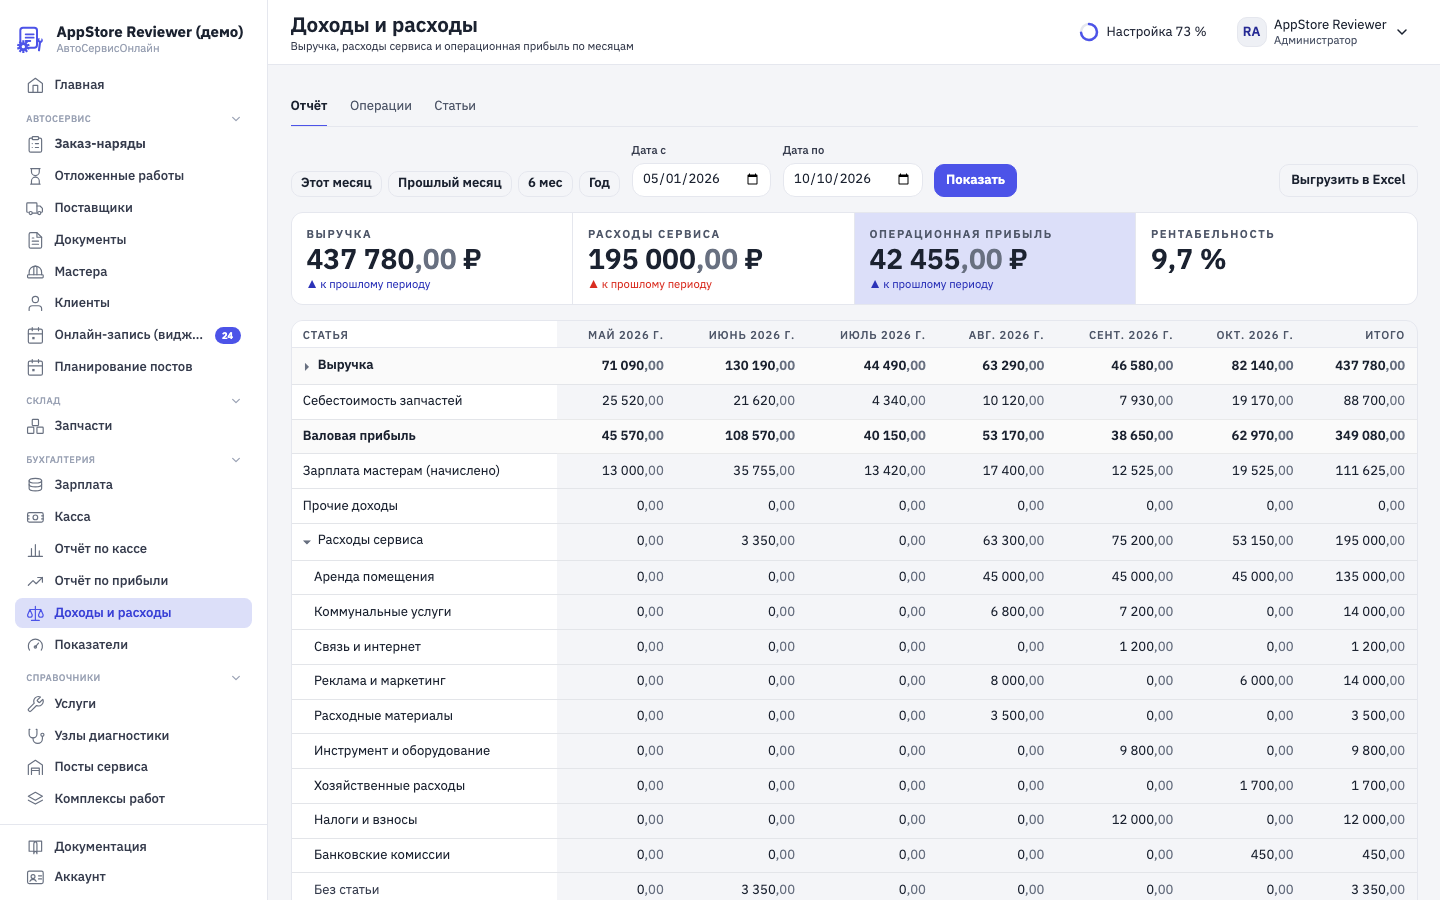
Task: Collapse the Расходы сервиса table row
Action: click(x=307, y=541)
